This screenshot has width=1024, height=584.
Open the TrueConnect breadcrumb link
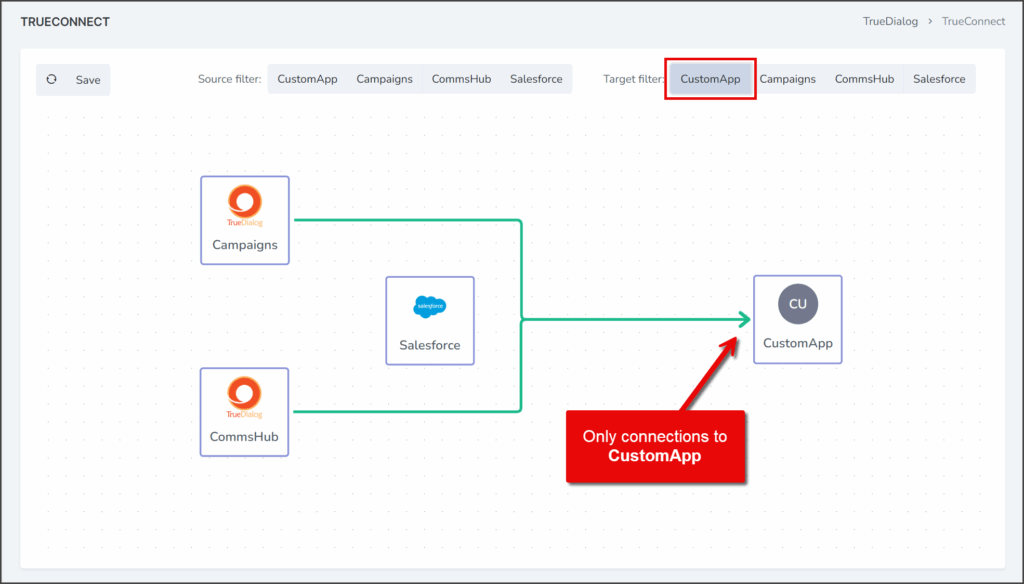973,22
